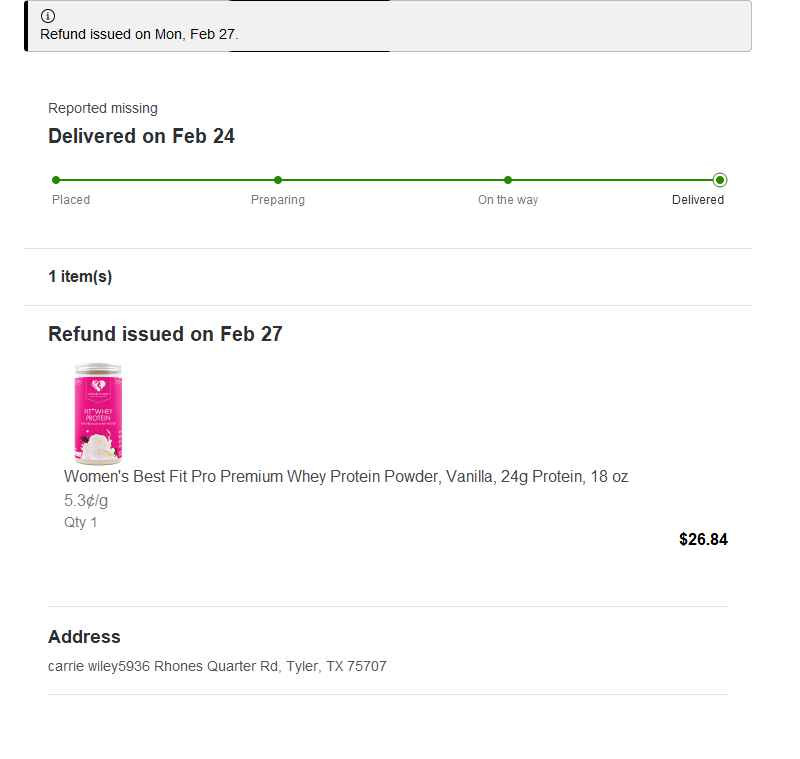The height and width of the screenshot is (759, 800).
Task: Click the "1 item(s)" count text
Action: point(80,277)
